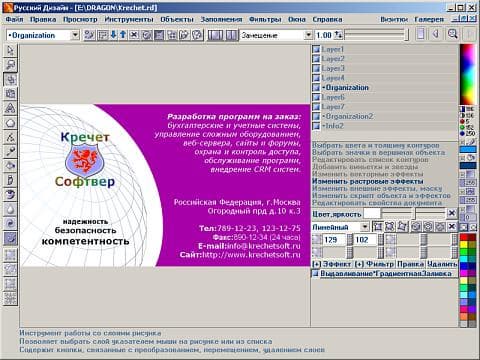The width and height of the screenshot is (480, 360).
Task: Click Правка button in effects panel
Action: 410,264
